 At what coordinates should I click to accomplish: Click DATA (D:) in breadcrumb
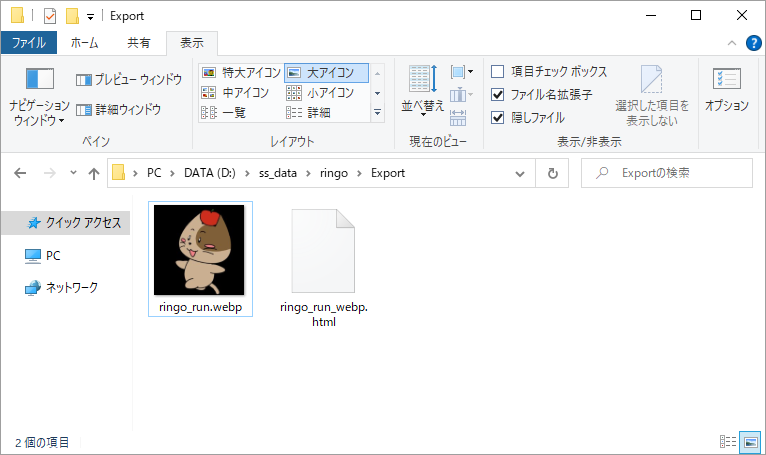tap(210, 173)
